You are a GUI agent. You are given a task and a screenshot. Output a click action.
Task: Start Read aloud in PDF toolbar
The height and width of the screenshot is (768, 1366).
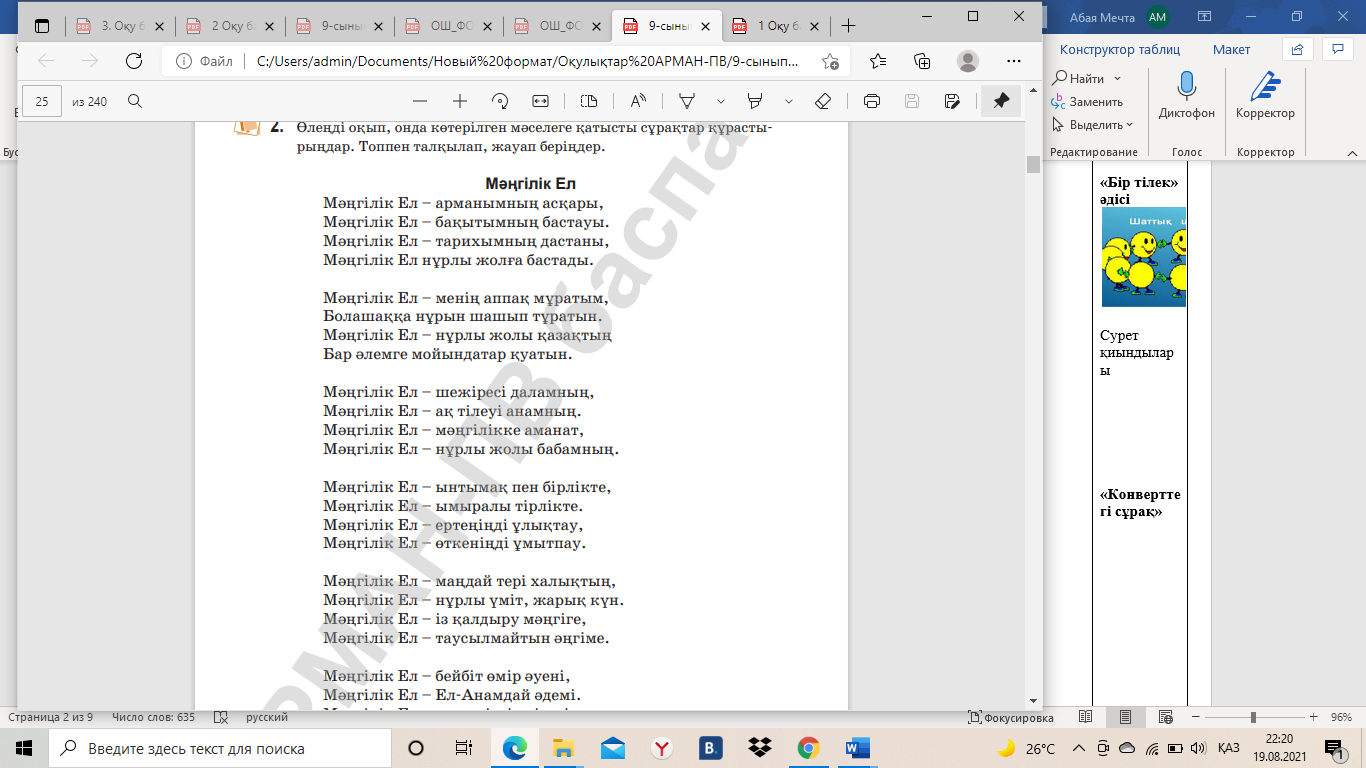pyautogui.click(x=638, y=101)
